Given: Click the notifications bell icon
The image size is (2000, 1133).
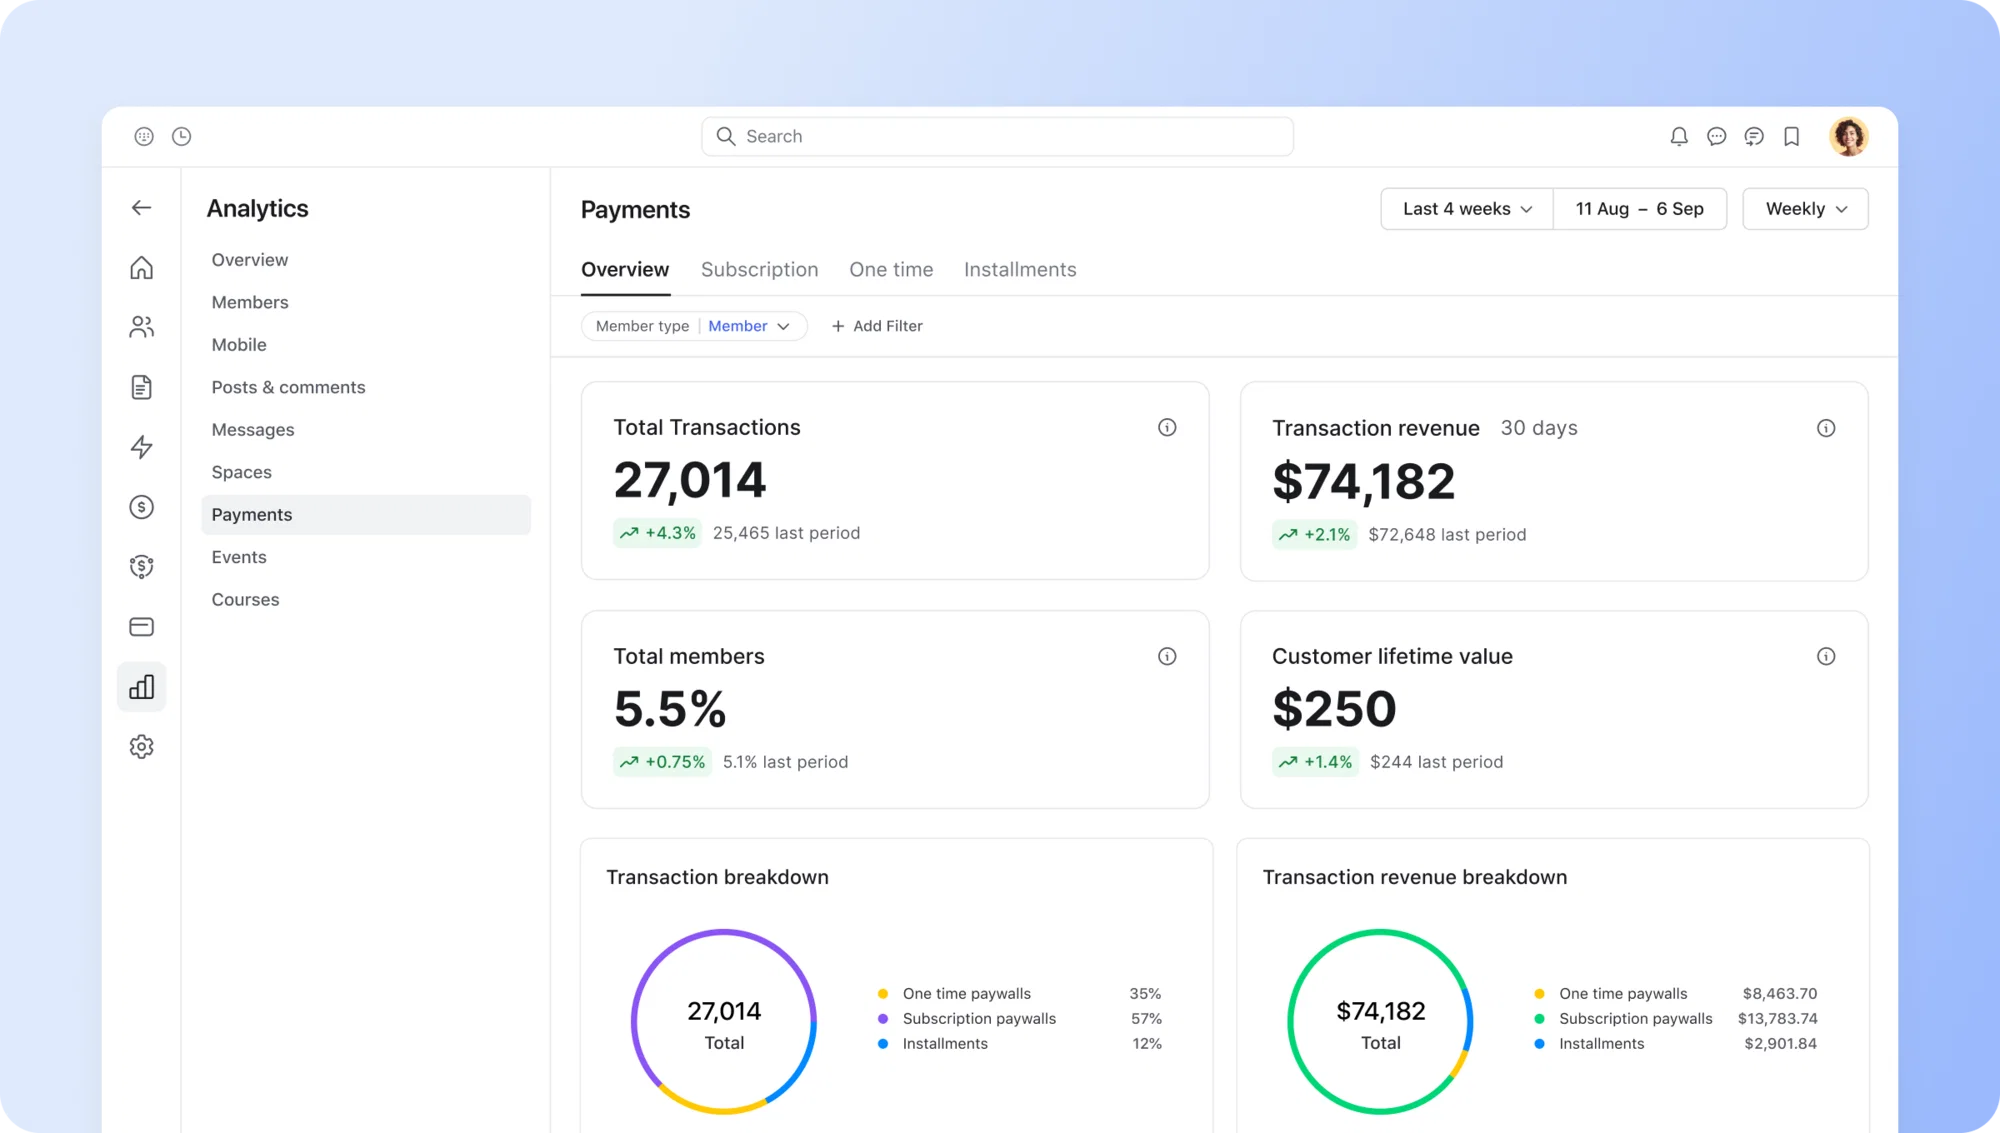Looking at the screenshot, I should [x=1679, y=136].
